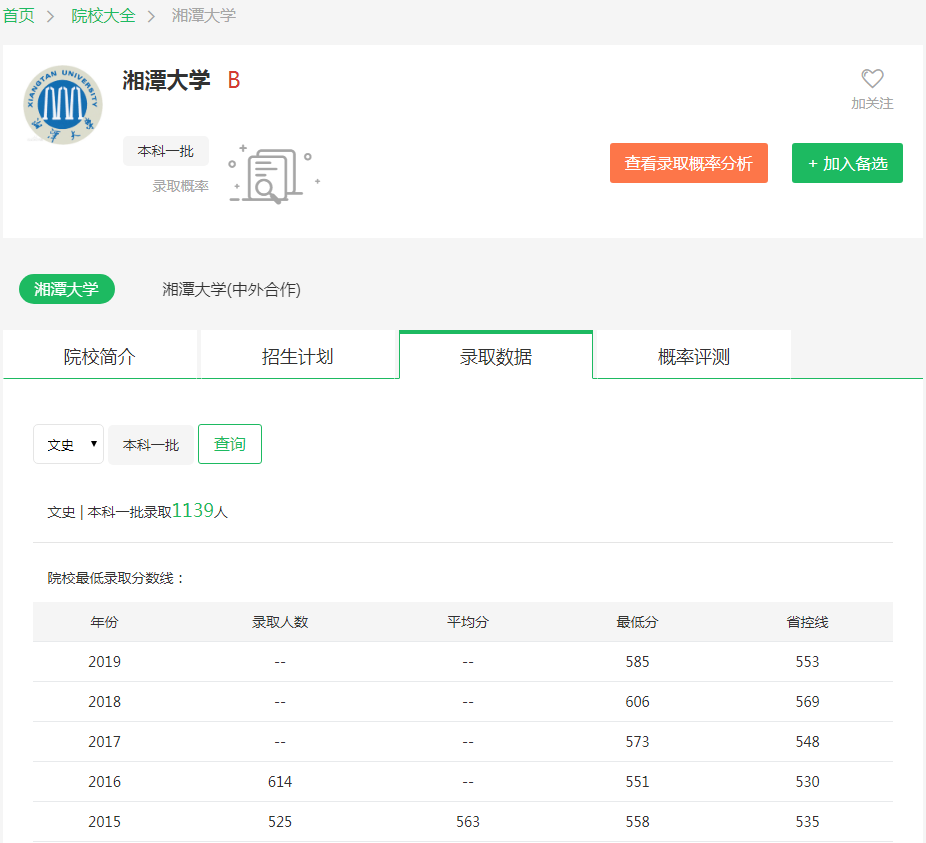Select the 2015 year cell
The width and height of the screenshot is (926, 843).
(105, 822)
